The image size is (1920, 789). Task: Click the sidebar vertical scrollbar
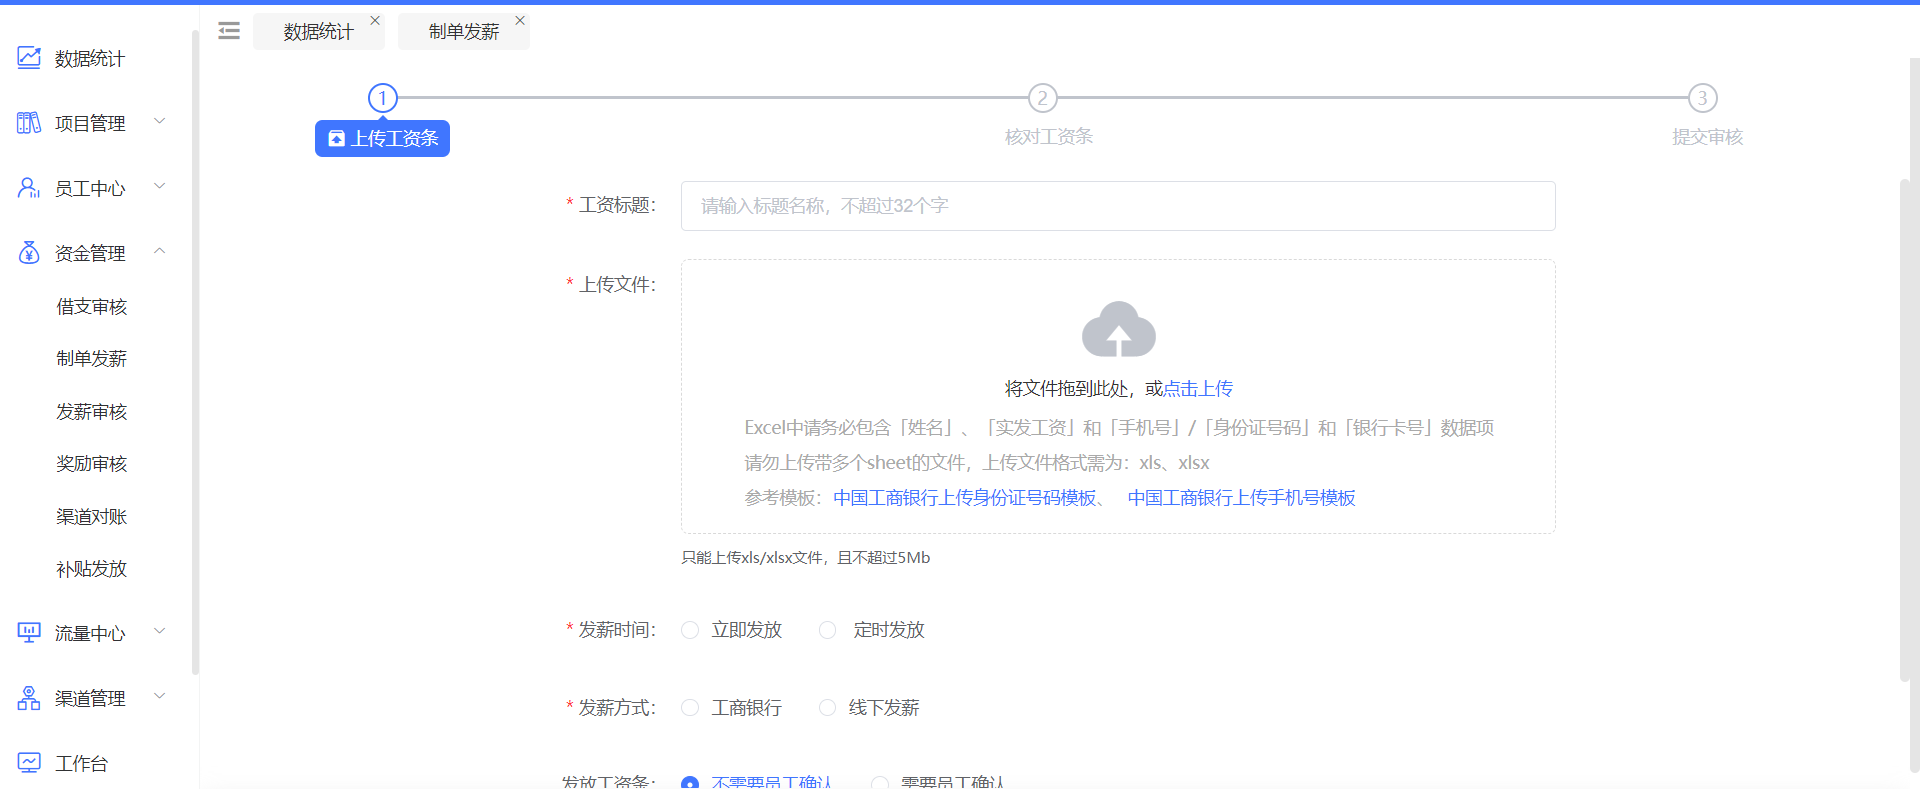point(195,350)
